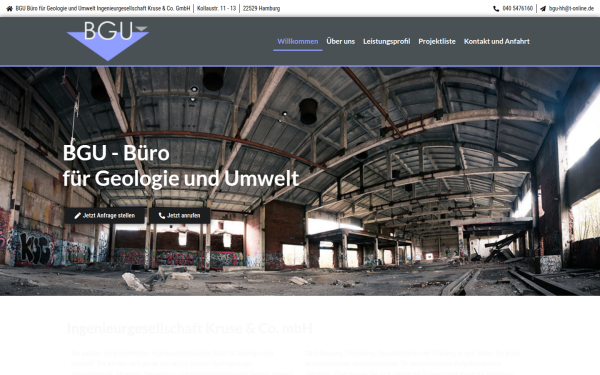Click the handset icon on Jetzt anrufen
Screen dimensions: 600x375
[x=162, y=216]
